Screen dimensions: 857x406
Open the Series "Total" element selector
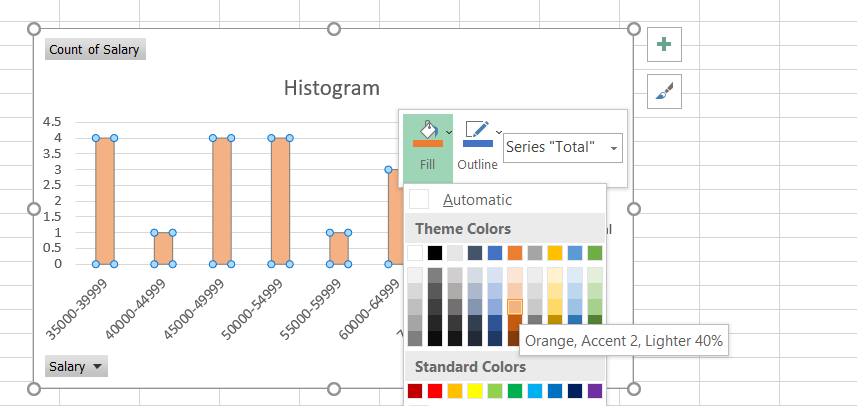point(563,147)
